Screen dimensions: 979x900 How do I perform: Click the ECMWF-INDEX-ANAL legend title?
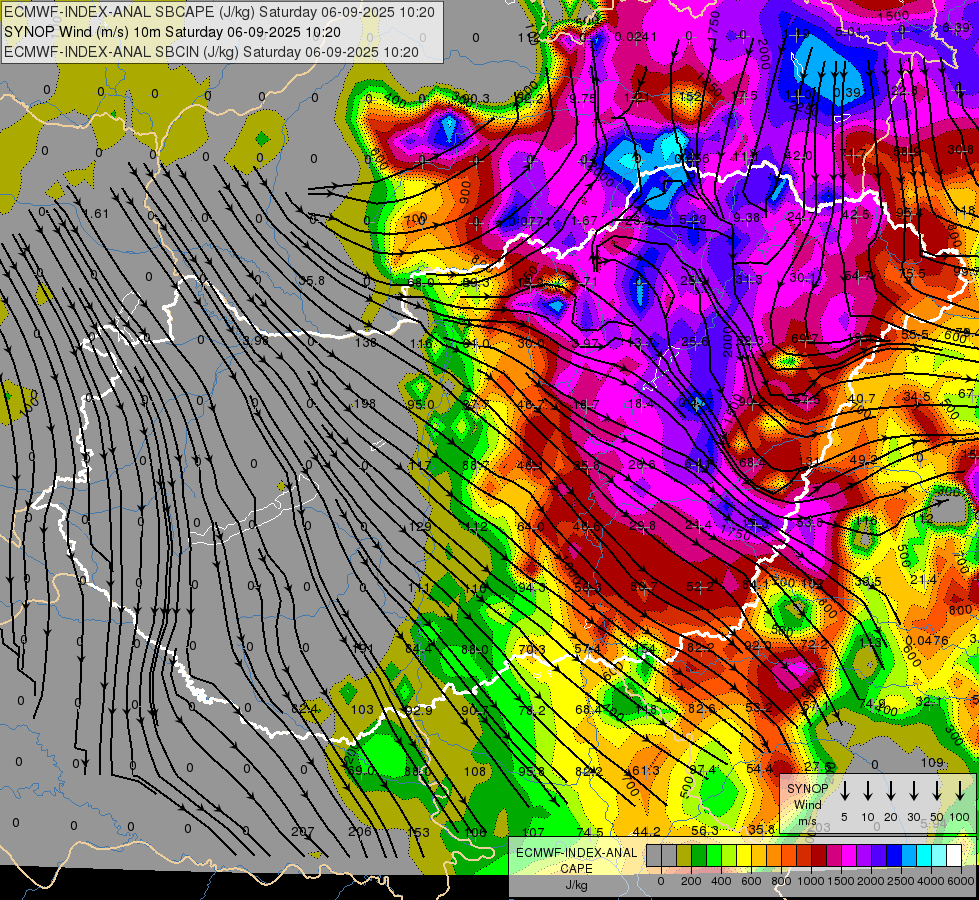coord(576,853)
